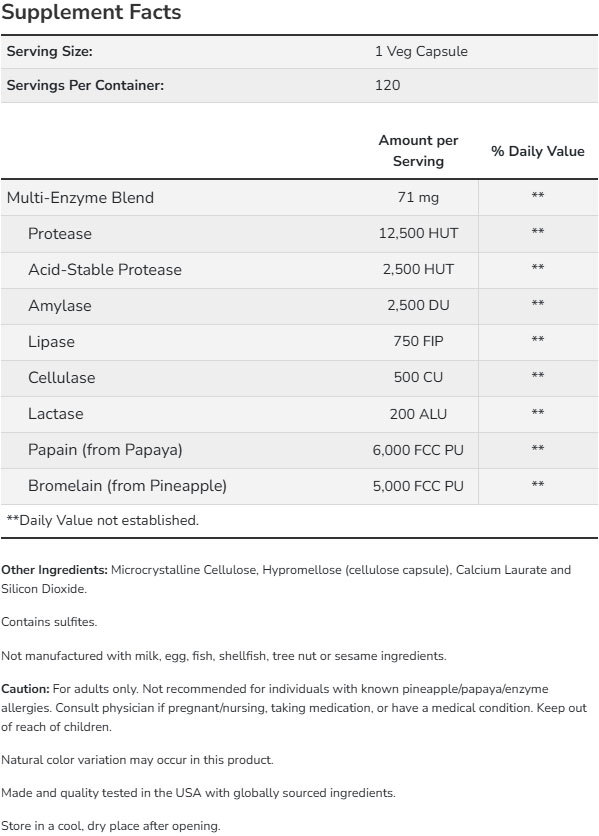Click the Servings Per Container label
This screenshot has height=836, width=599.
click(85, 85)
